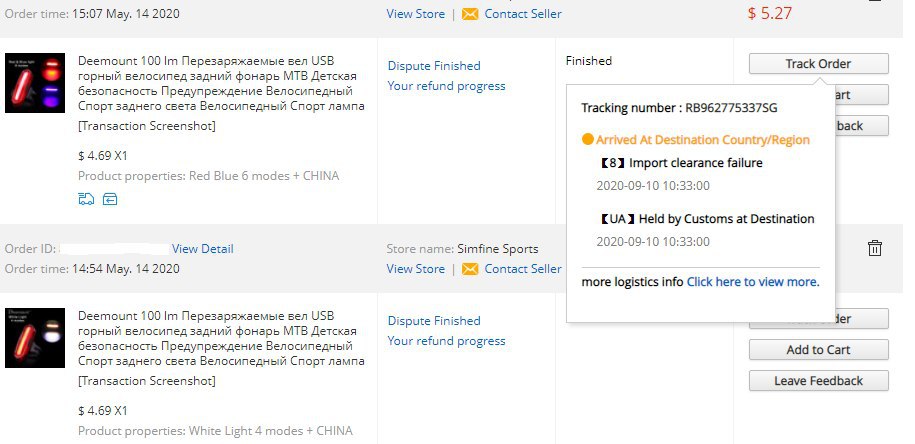915x444 pixels.
Task: Open white light bike lamp thumbnail
Action: click(35, 338)
